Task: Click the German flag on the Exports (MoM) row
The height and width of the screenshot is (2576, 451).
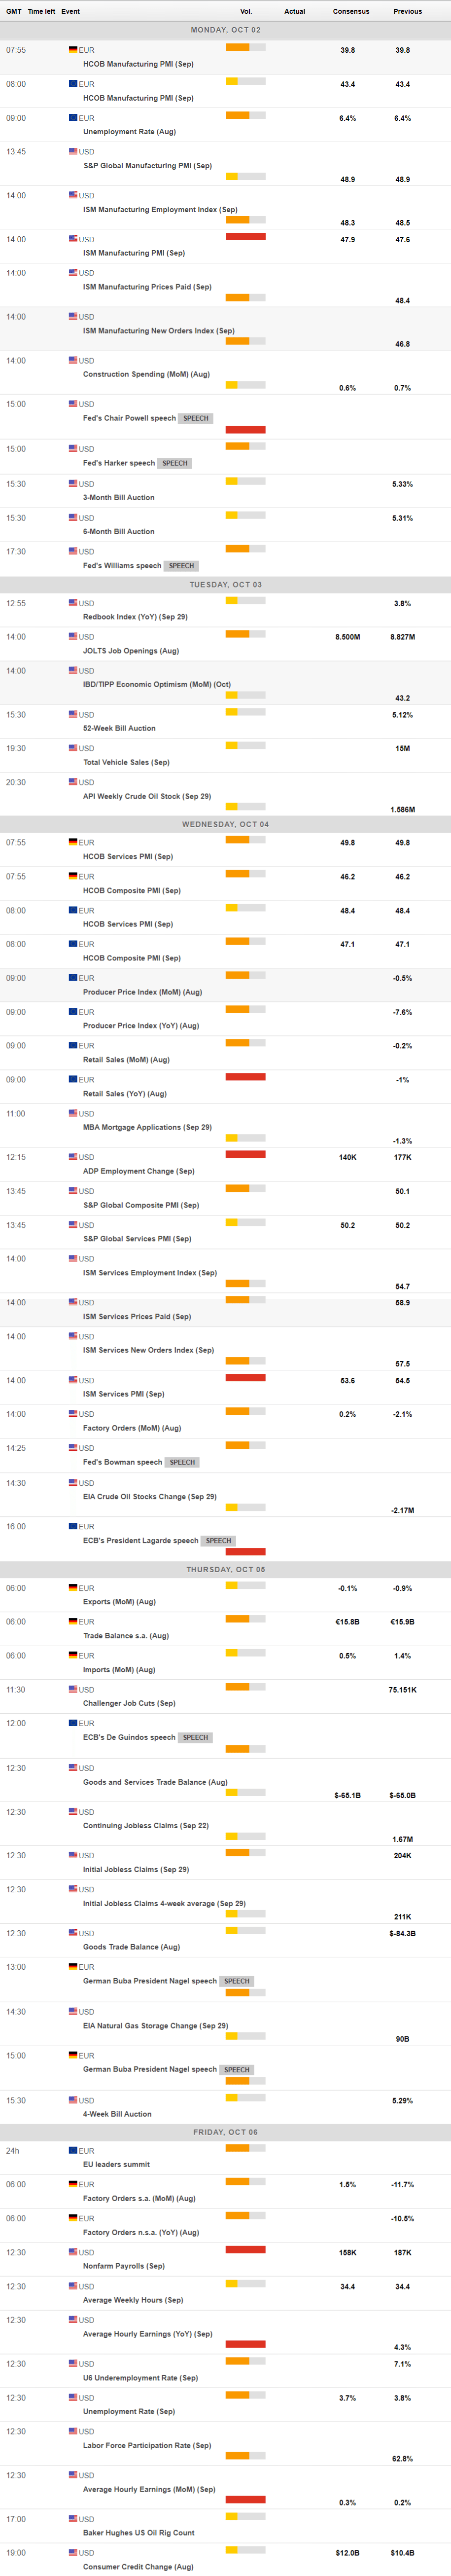Action: [x=73, y=1587]
